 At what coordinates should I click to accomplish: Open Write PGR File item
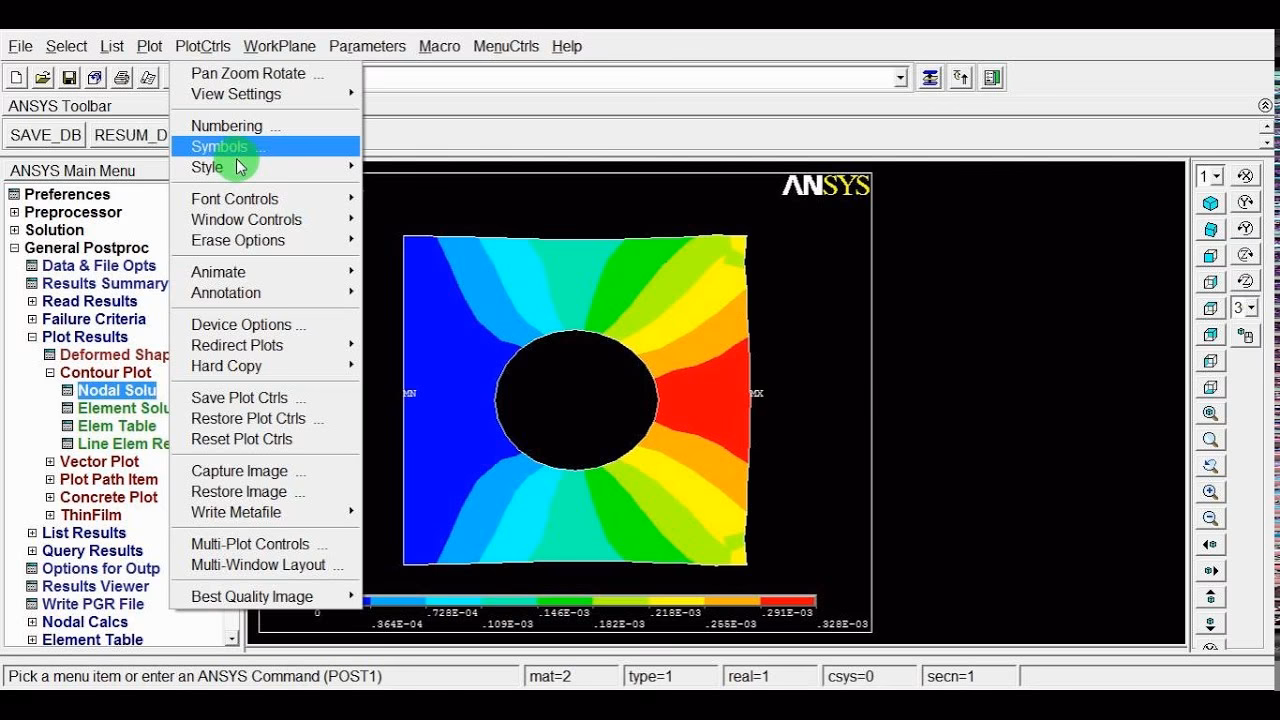93,604
